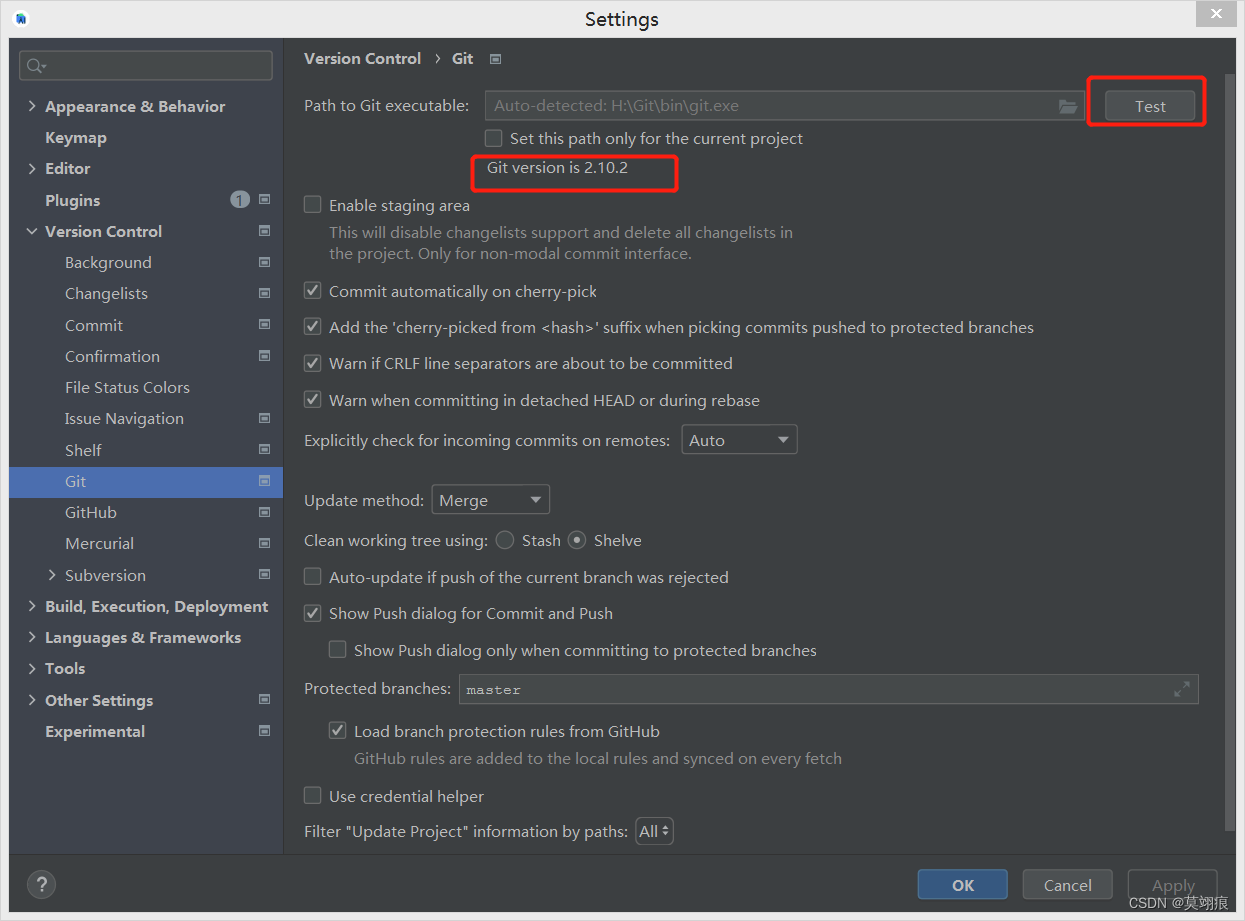Uncheck Commit automatically on cherry-pick

coord(313,291)
